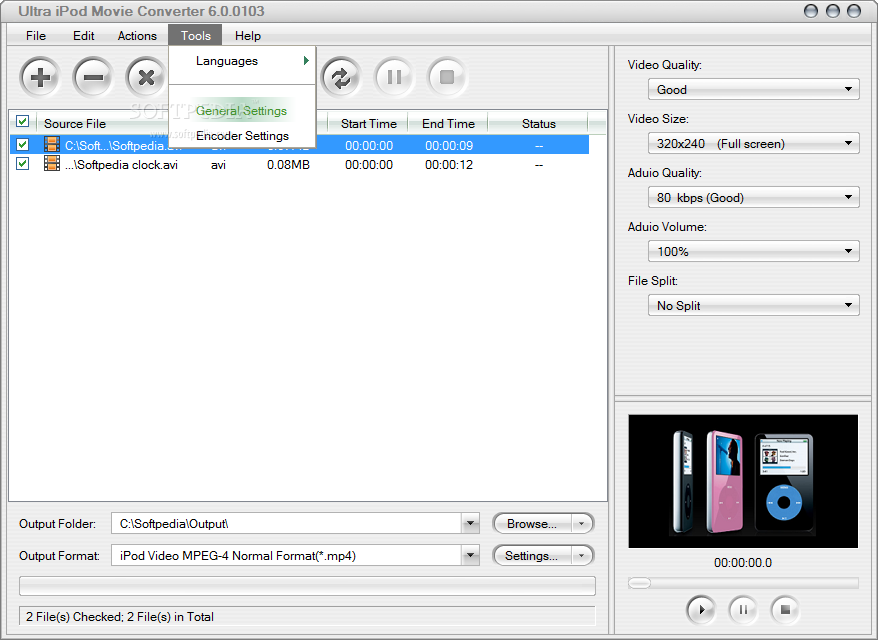Open the Video Size dropdown
Screen dimensions: 878x640
coord(754,143)
